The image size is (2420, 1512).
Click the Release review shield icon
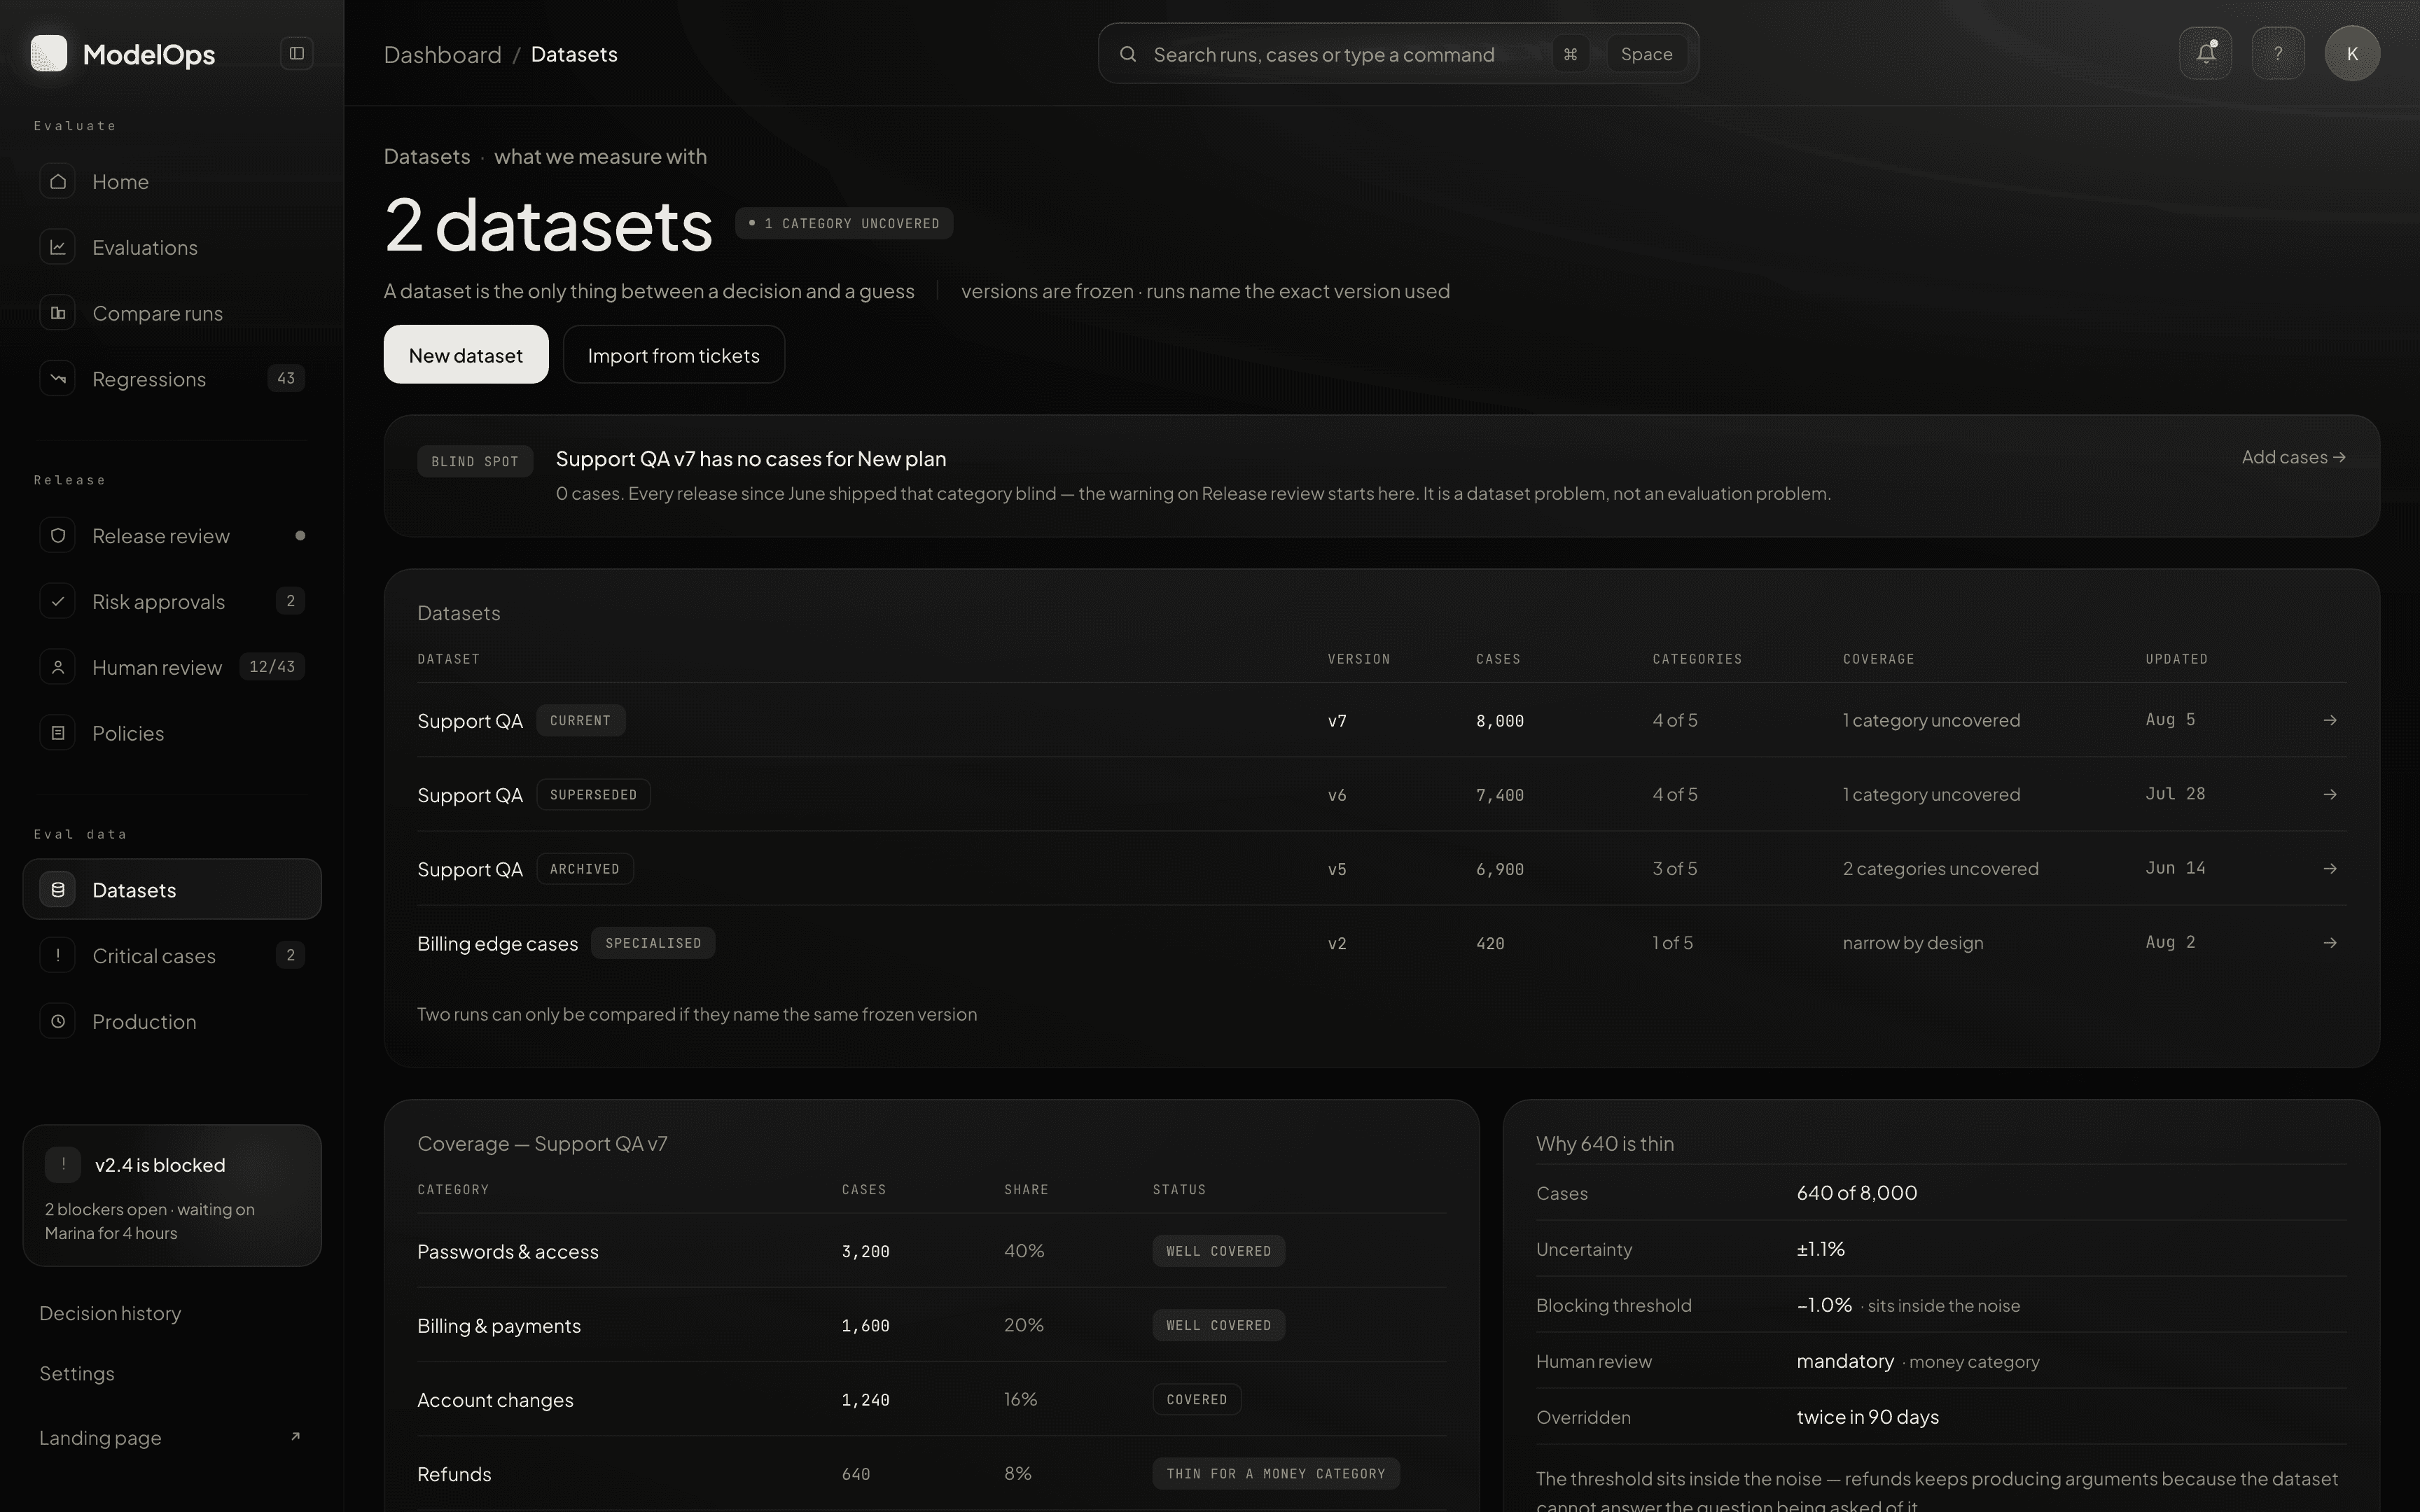coord(58,535)
